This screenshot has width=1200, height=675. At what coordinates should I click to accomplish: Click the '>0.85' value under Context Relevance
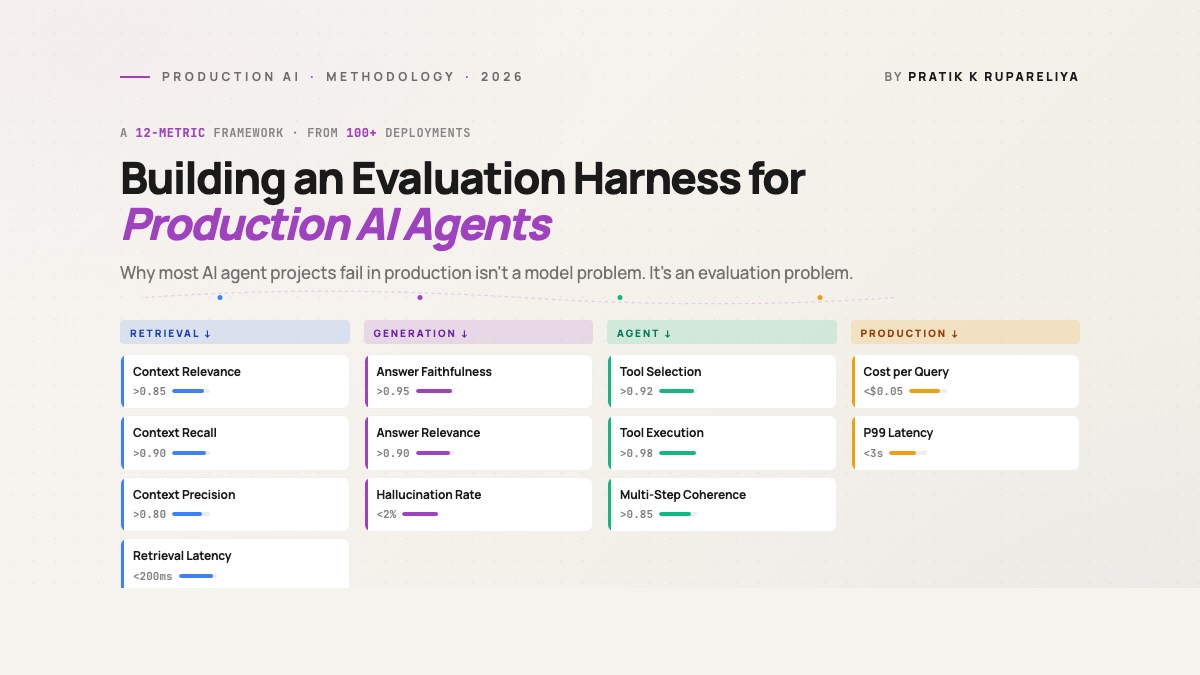click(149, 392)
